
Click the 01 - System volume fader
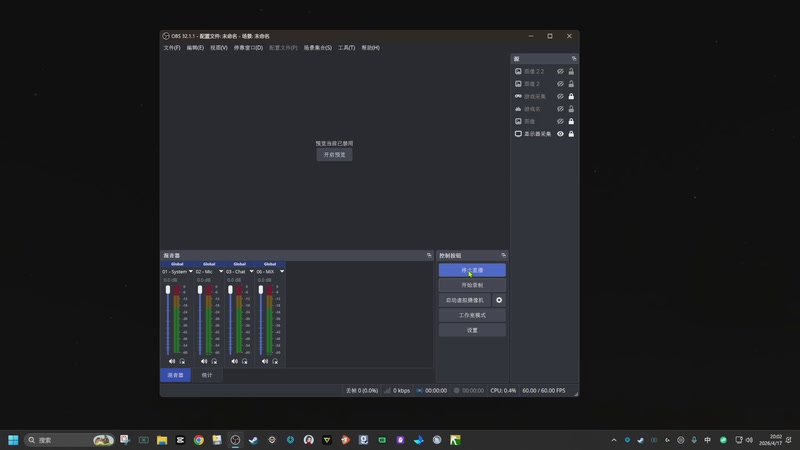(168, 290)
